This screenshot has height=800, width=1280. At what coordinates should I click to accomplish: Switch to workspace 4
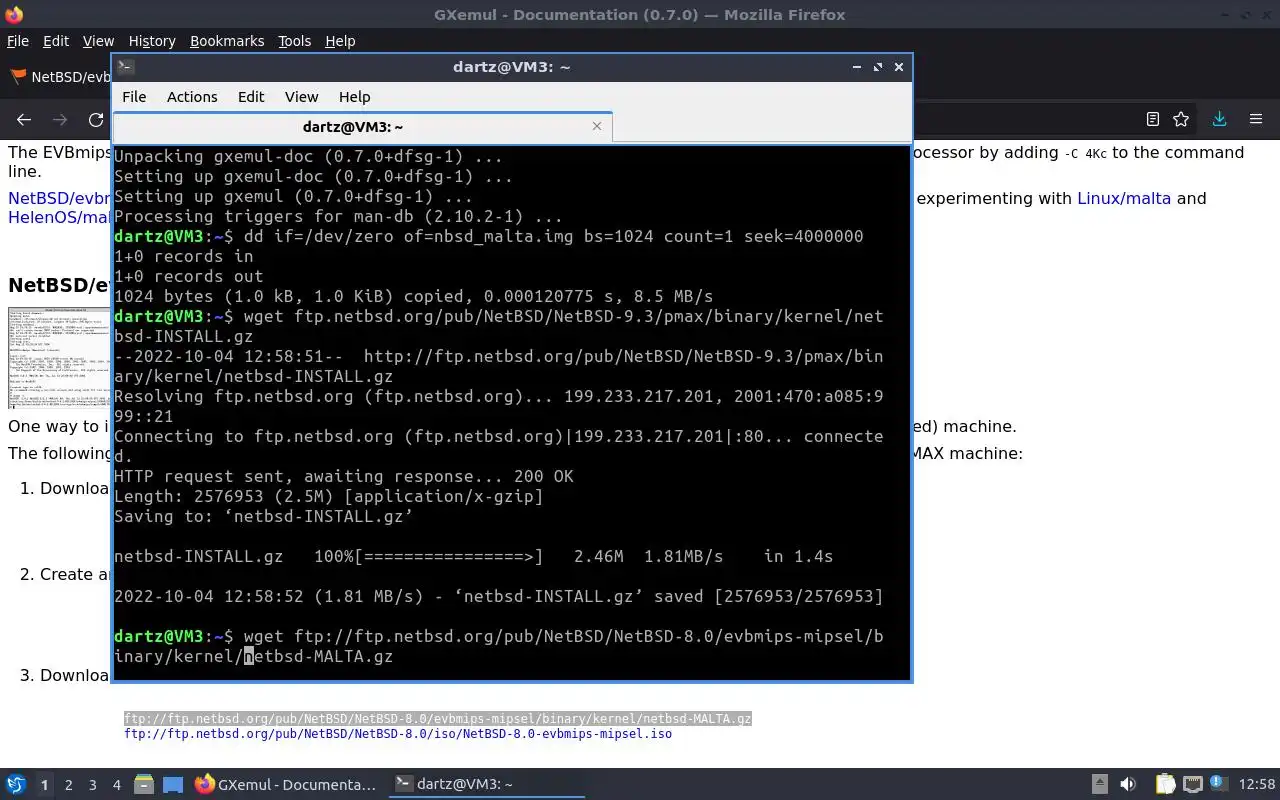click(x=116, y=785)
